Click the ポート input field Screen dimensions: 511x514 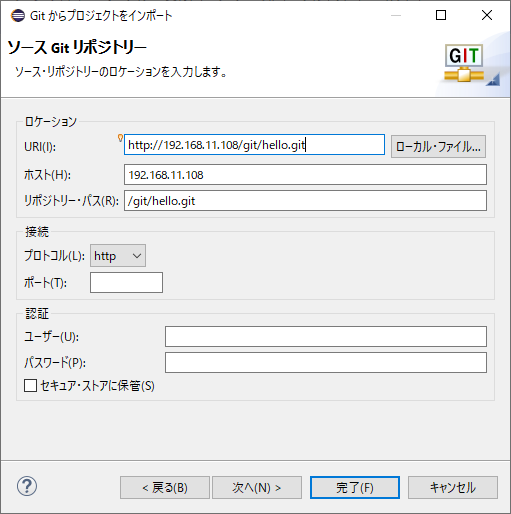[126, 282]
